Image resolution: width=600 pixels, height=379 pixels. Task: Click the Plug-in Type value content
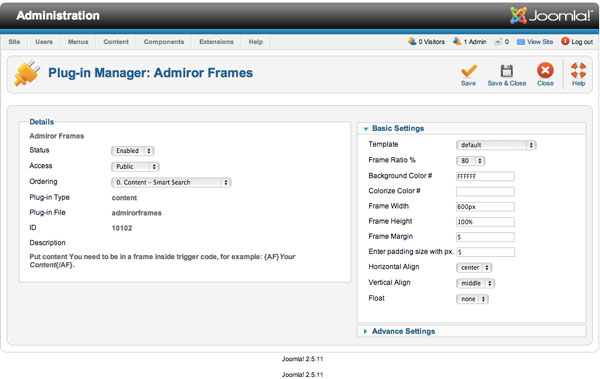124,198
